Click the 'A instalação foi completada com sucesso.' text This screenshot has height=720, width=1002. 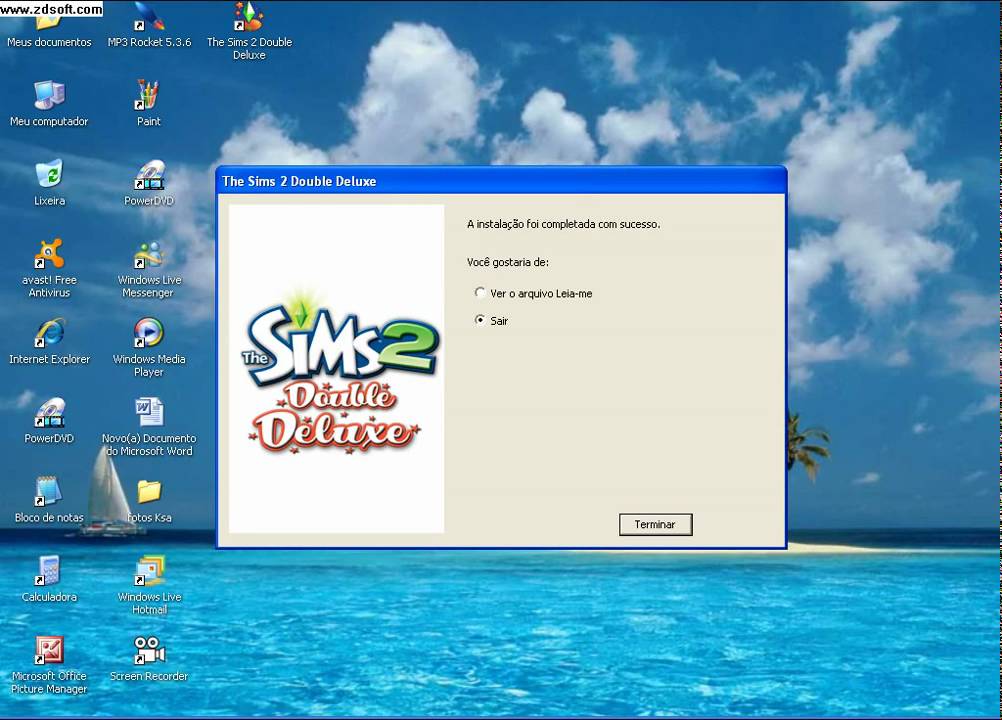[564, 224]
